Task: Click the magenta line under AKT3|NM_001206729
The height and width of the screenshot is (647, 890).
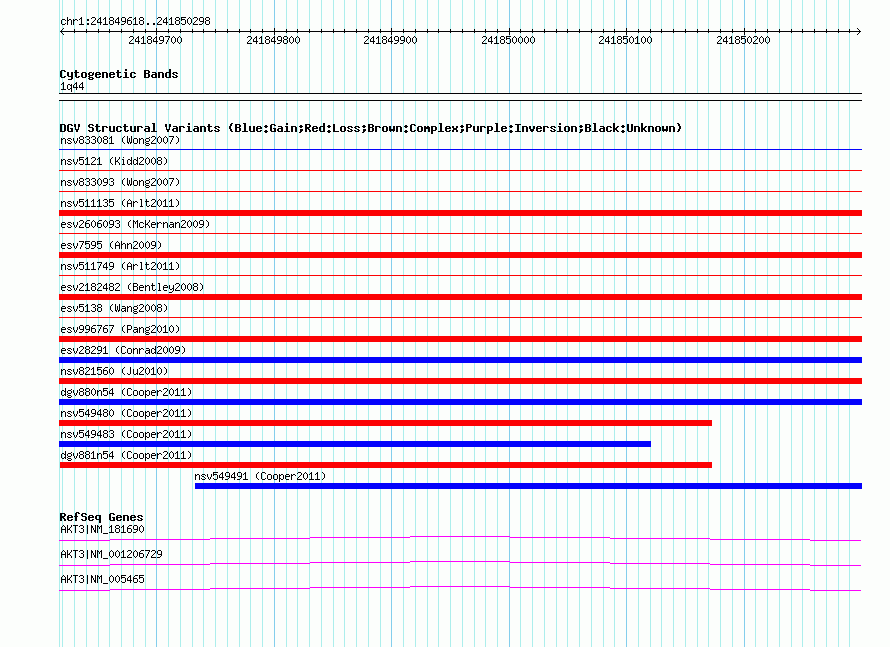Action: (460, 563)
